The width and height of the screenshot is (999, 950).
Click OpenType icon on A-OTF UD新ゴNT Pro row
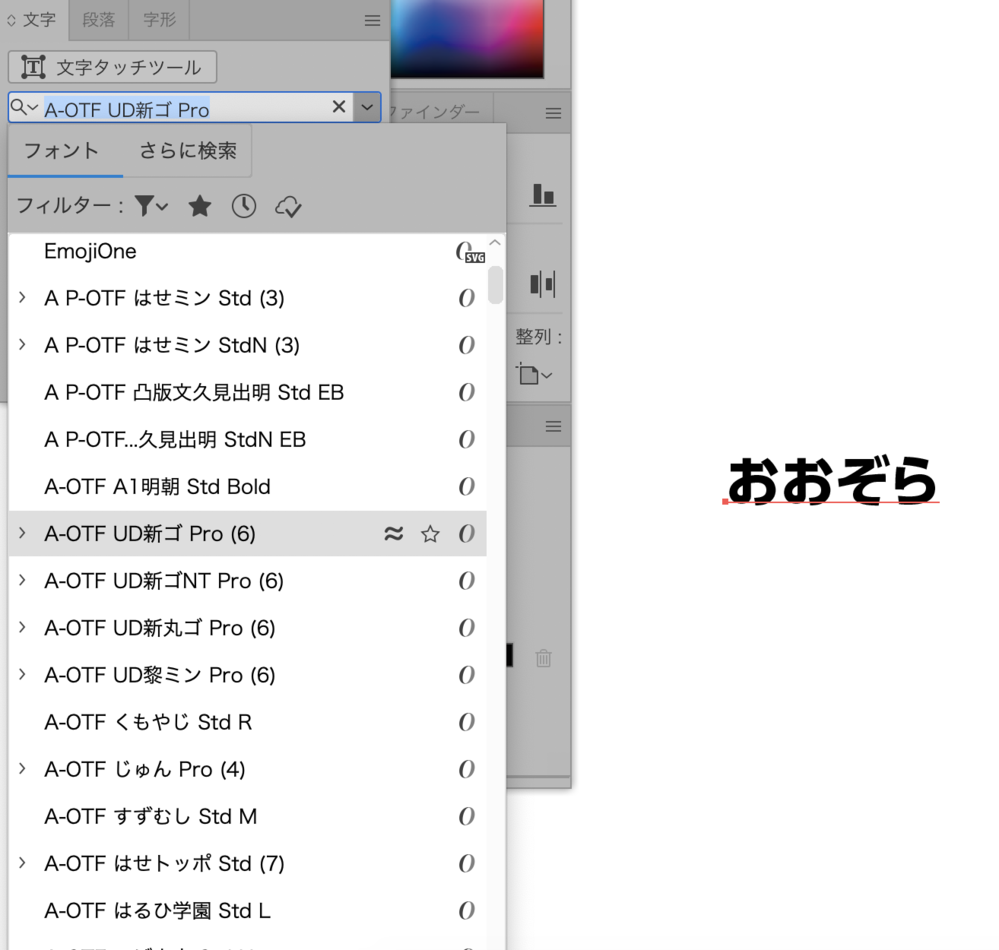click(x=466, y=581)
